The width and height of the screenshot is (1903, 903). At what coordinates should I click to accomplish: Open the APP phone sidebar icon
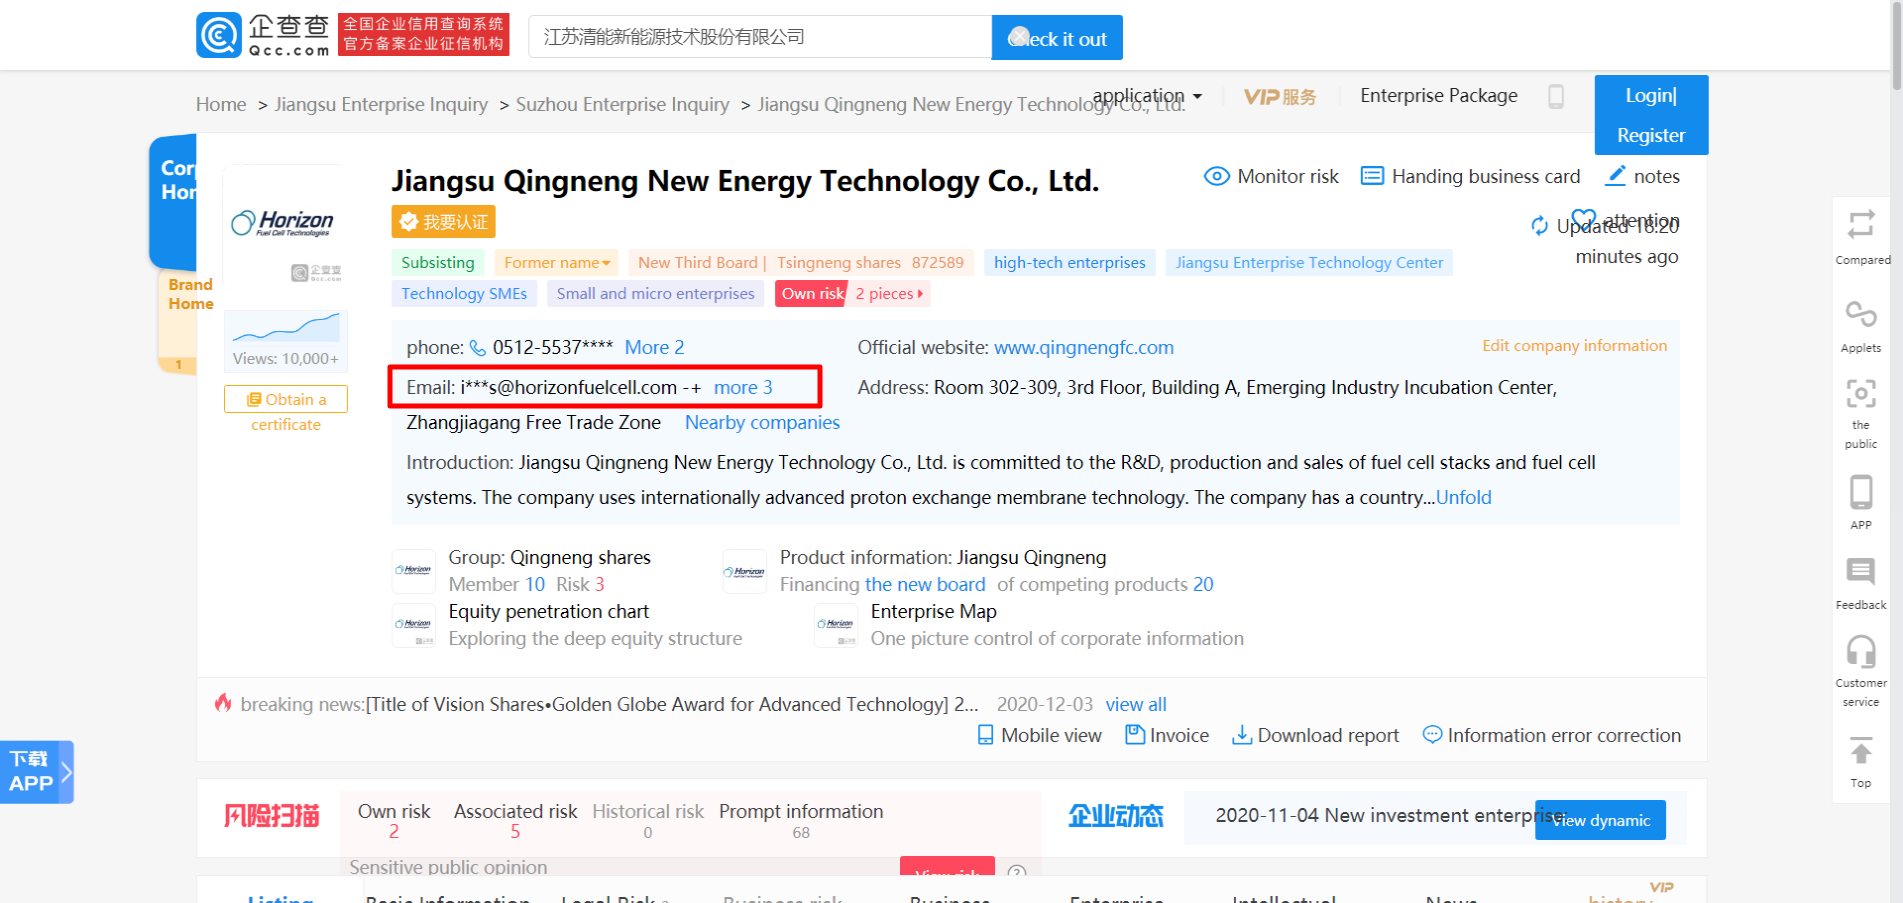click(1861, 492)
